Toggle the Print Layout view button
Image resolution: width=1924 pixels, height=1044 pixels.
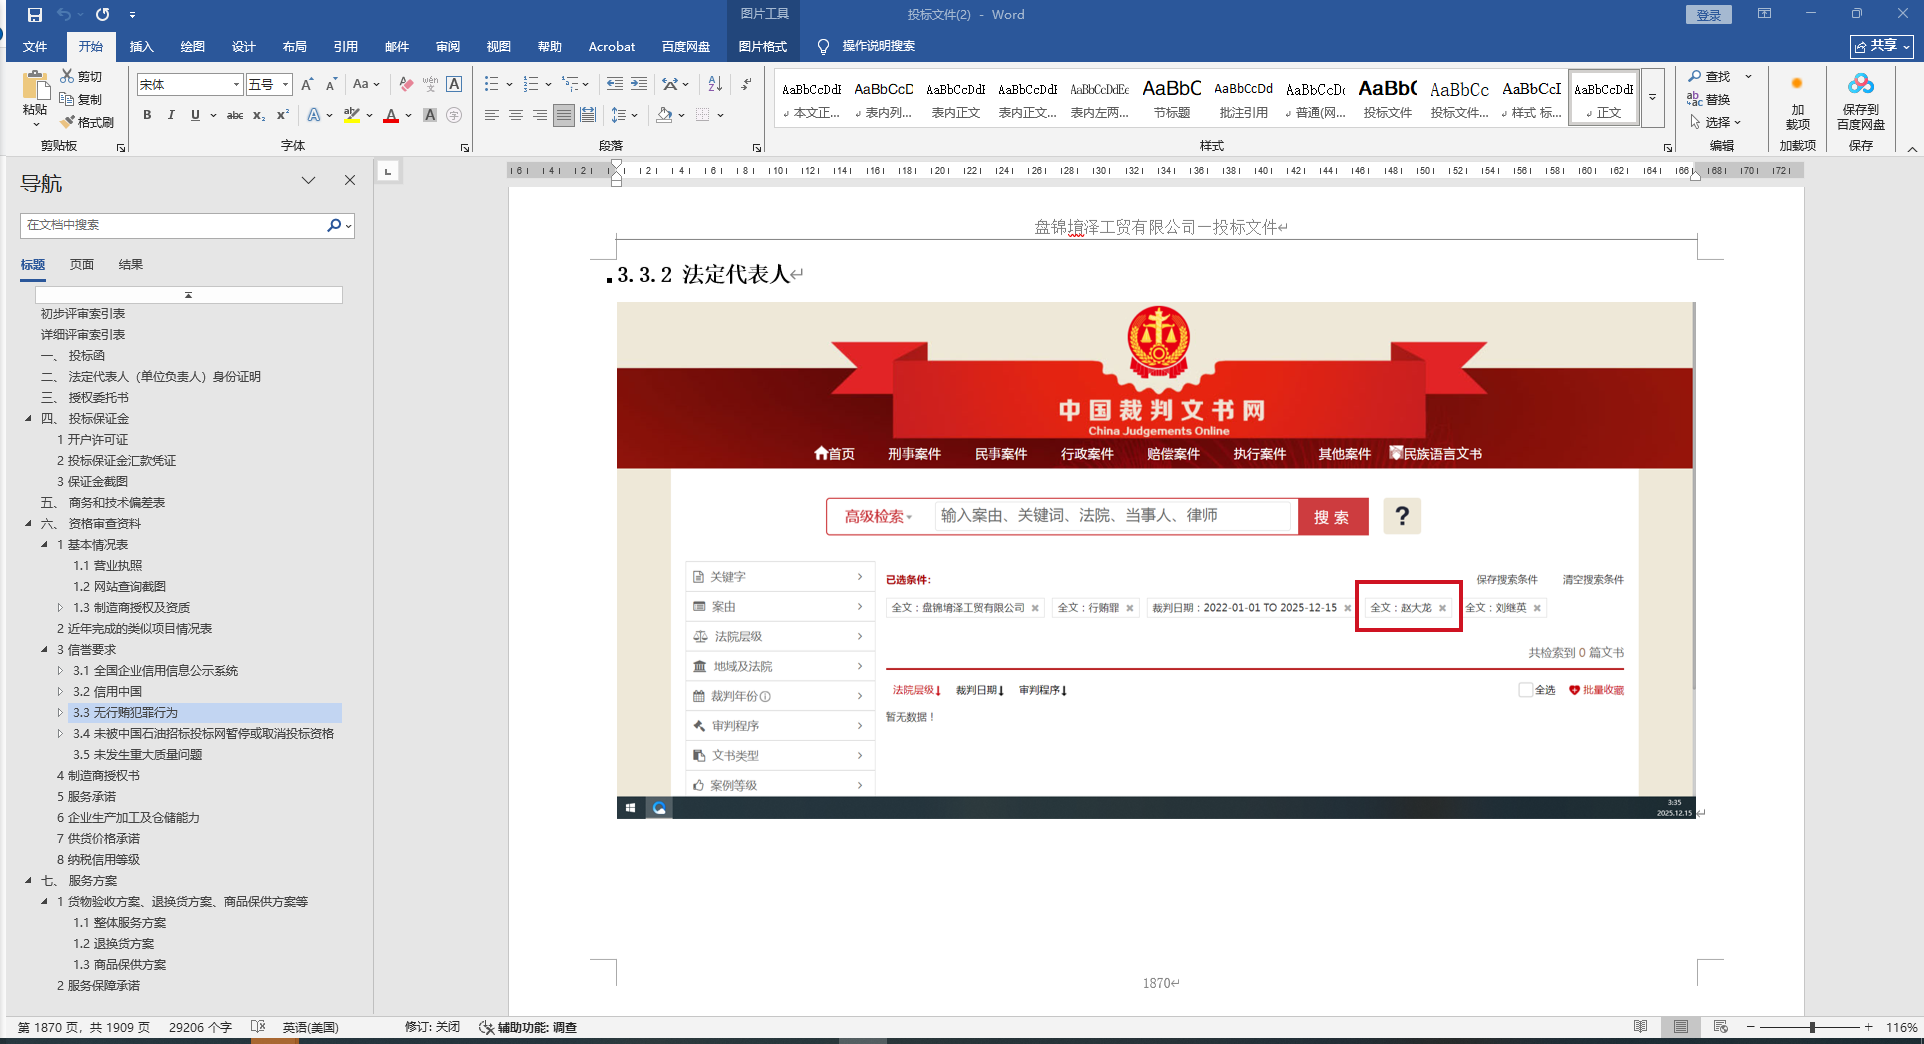(x=1681, y=1027)
